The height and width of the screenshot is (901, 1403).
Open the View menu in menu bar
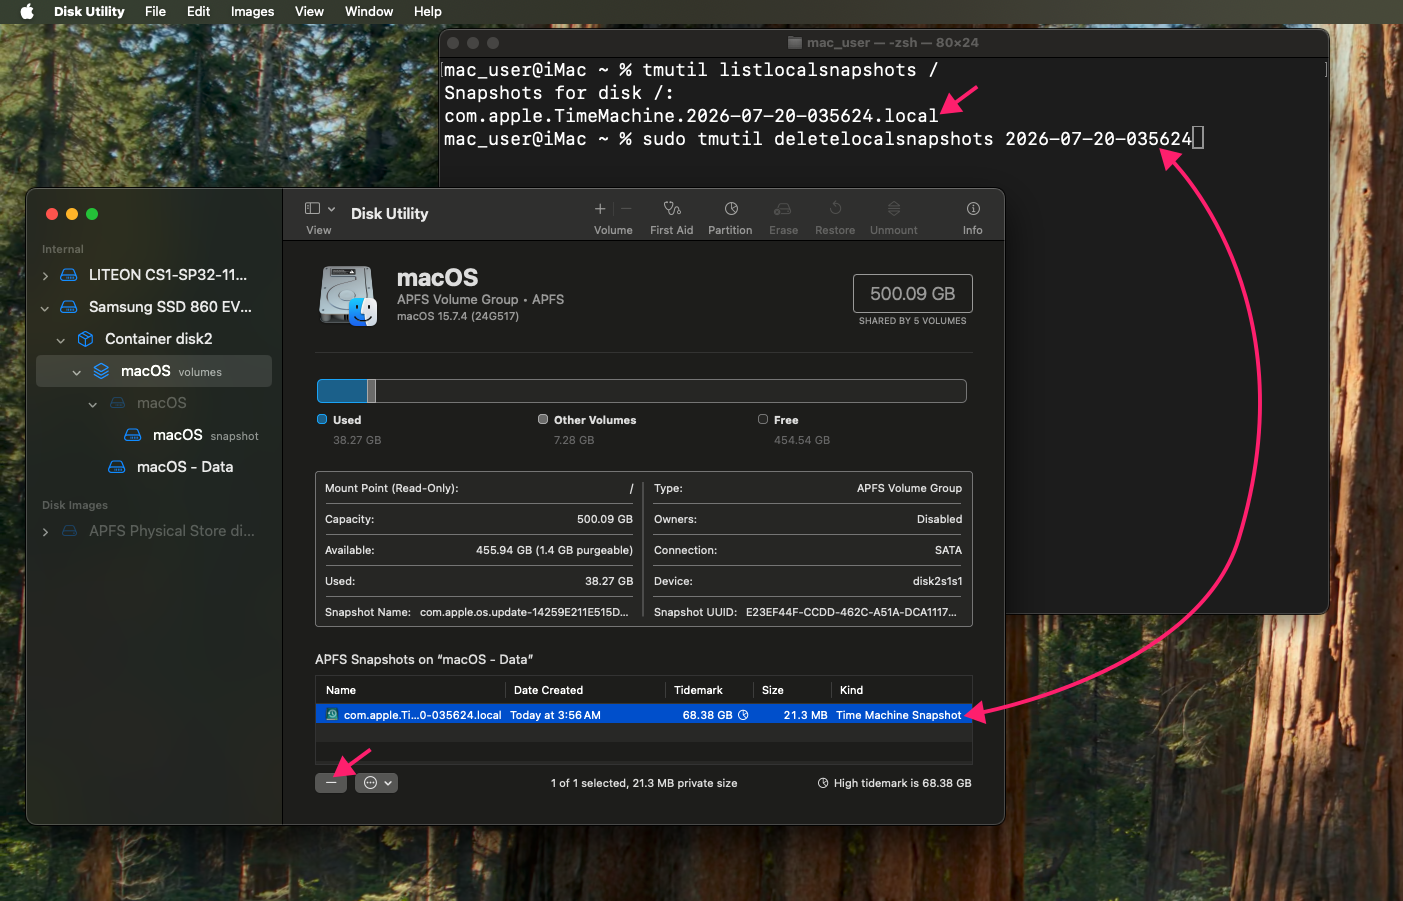point(309,11)
